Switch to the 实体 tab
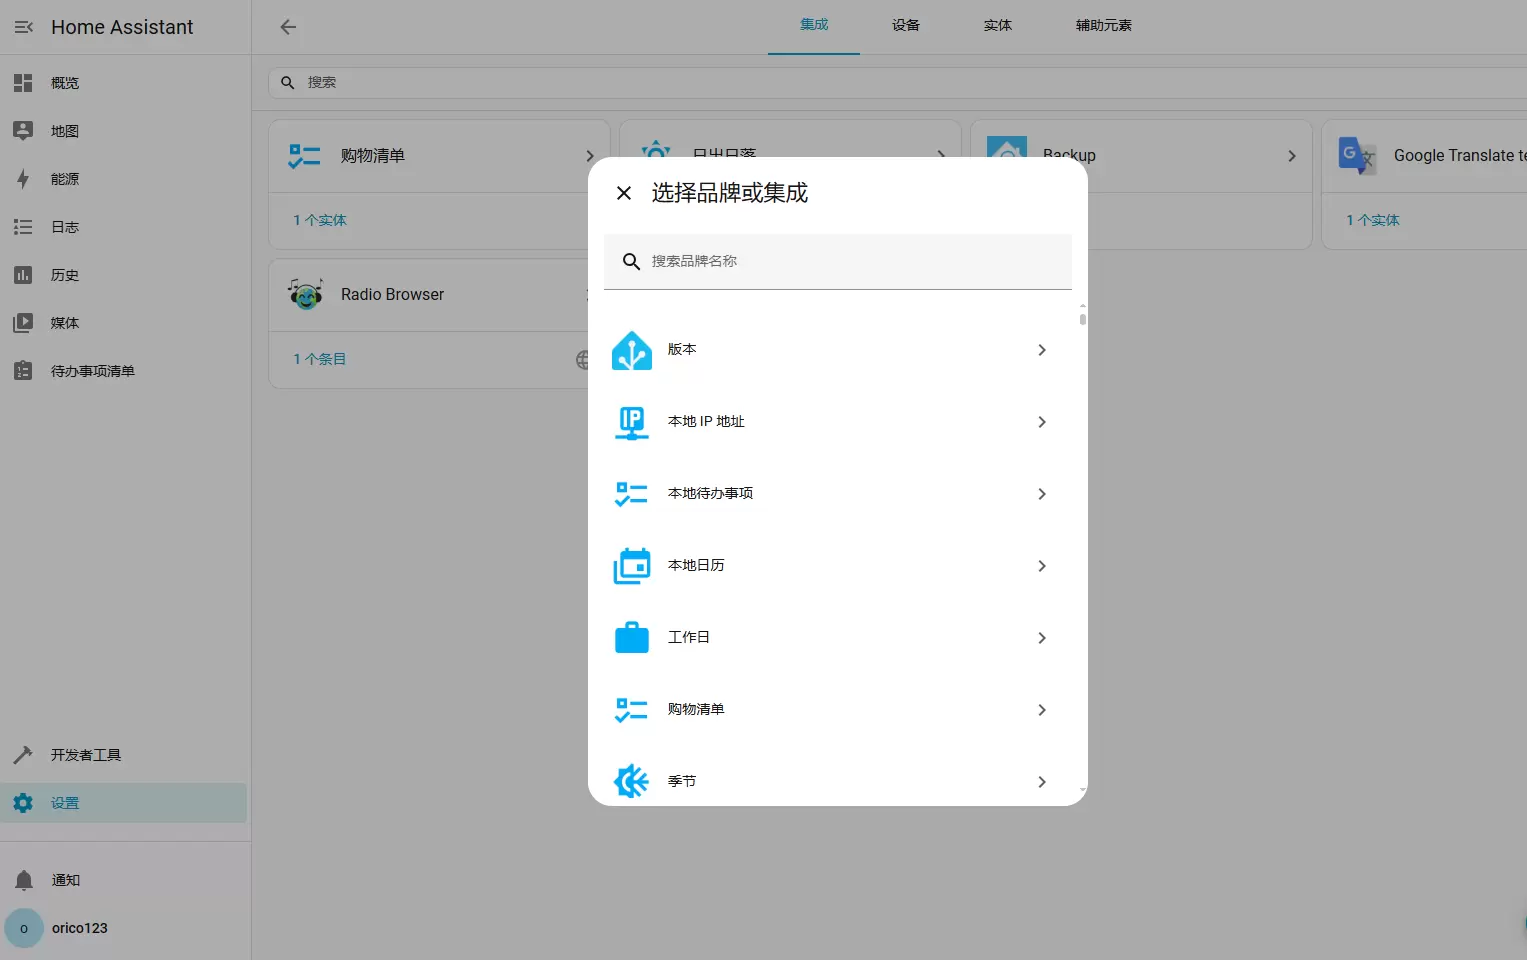The image size is (1527, 960). (998, 26)
